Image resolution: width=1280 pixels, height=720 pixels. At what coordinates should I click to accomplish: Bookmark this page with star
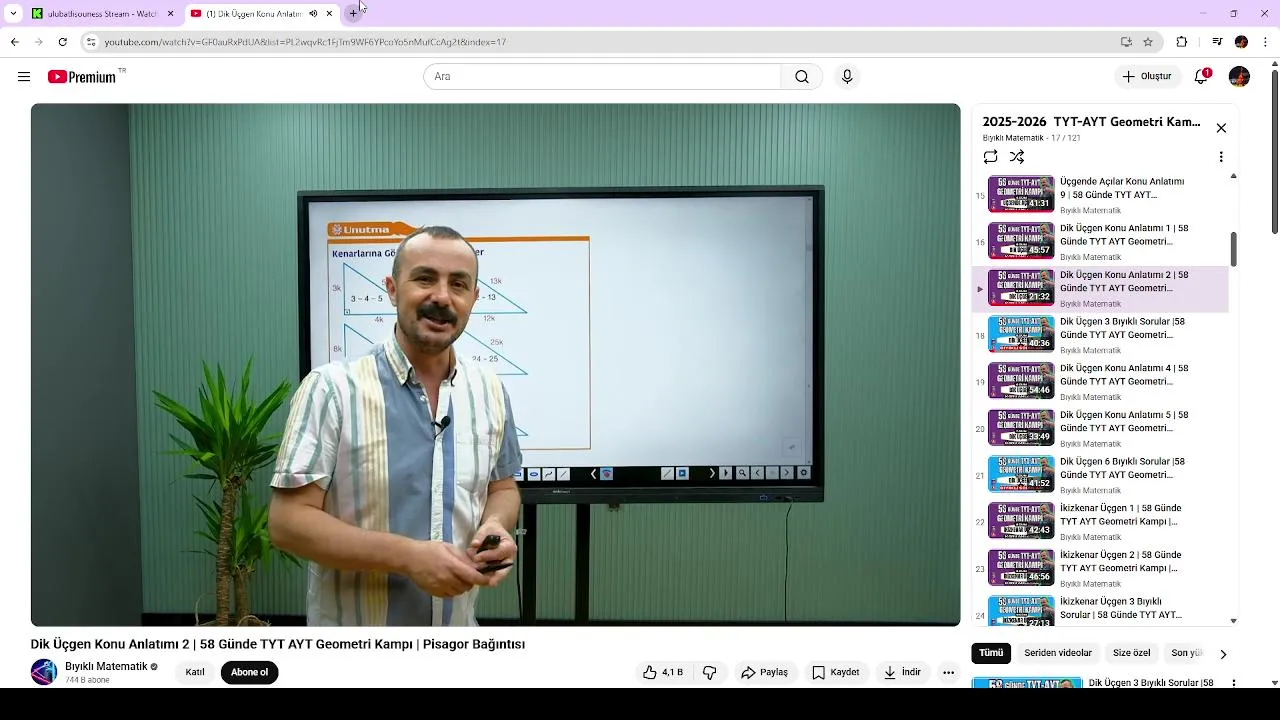pos(1148,42)
